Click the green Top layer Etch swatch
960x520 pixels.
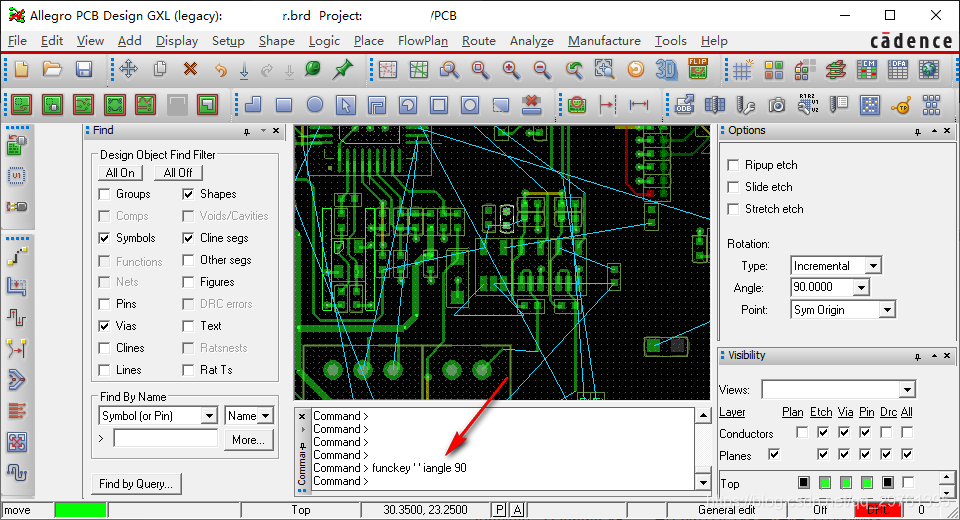point(826,483)
